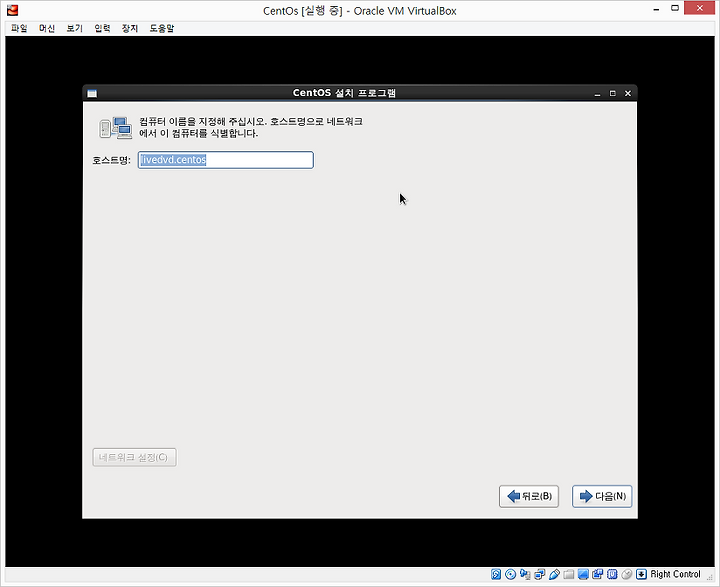Open the 파일 menu
720x587 pixels.
click(x=19, y=28)
